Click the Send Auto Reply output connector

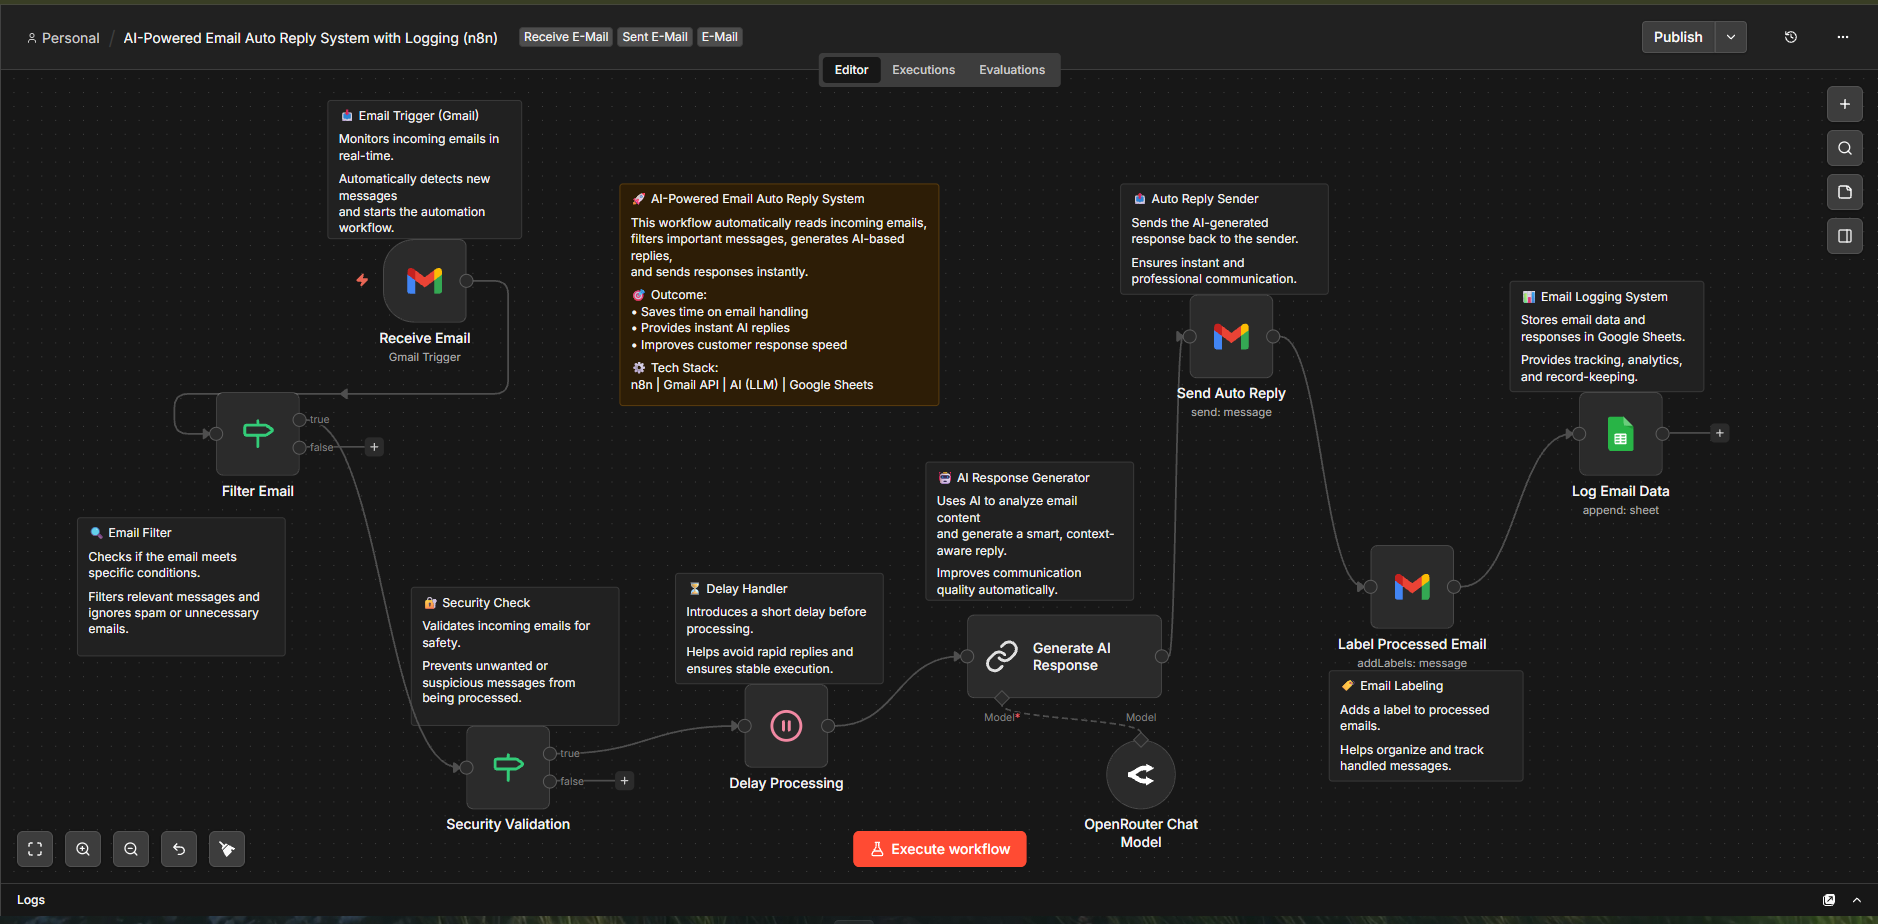point(1273,337)
